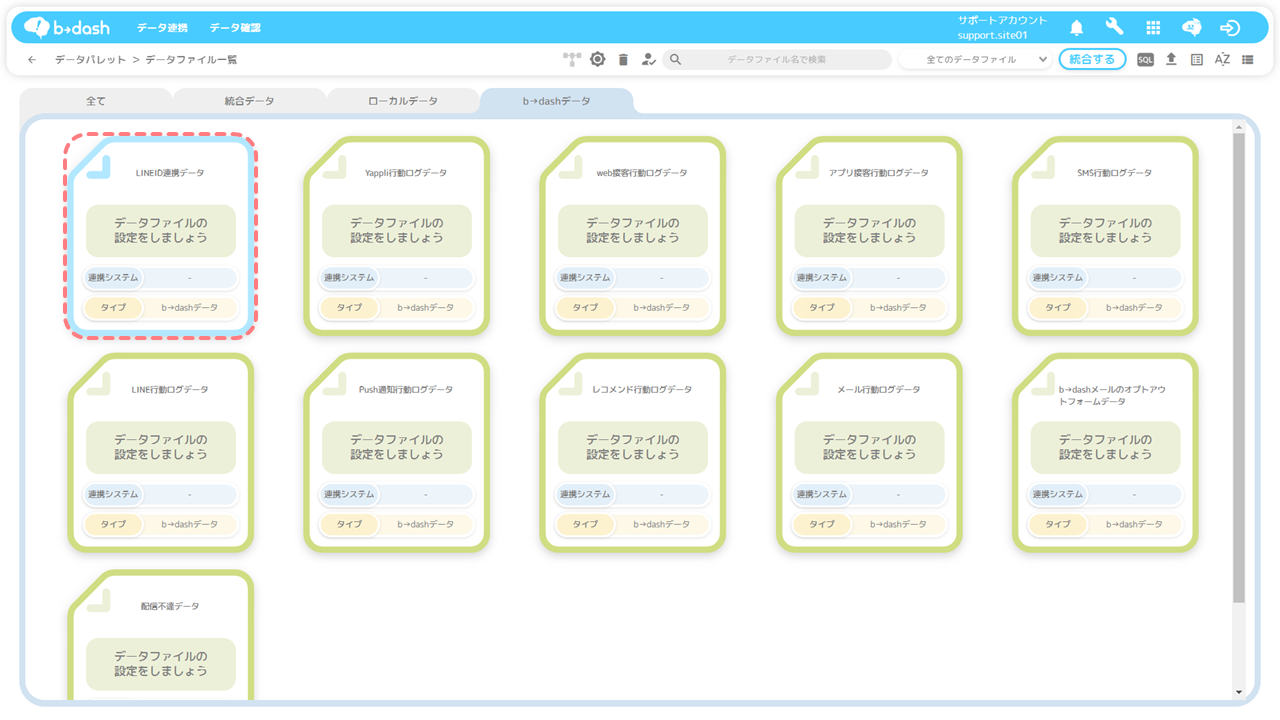
Task: Click 連携システム label in web接客行動ログデータ card
Action: (x=585, y=278)
